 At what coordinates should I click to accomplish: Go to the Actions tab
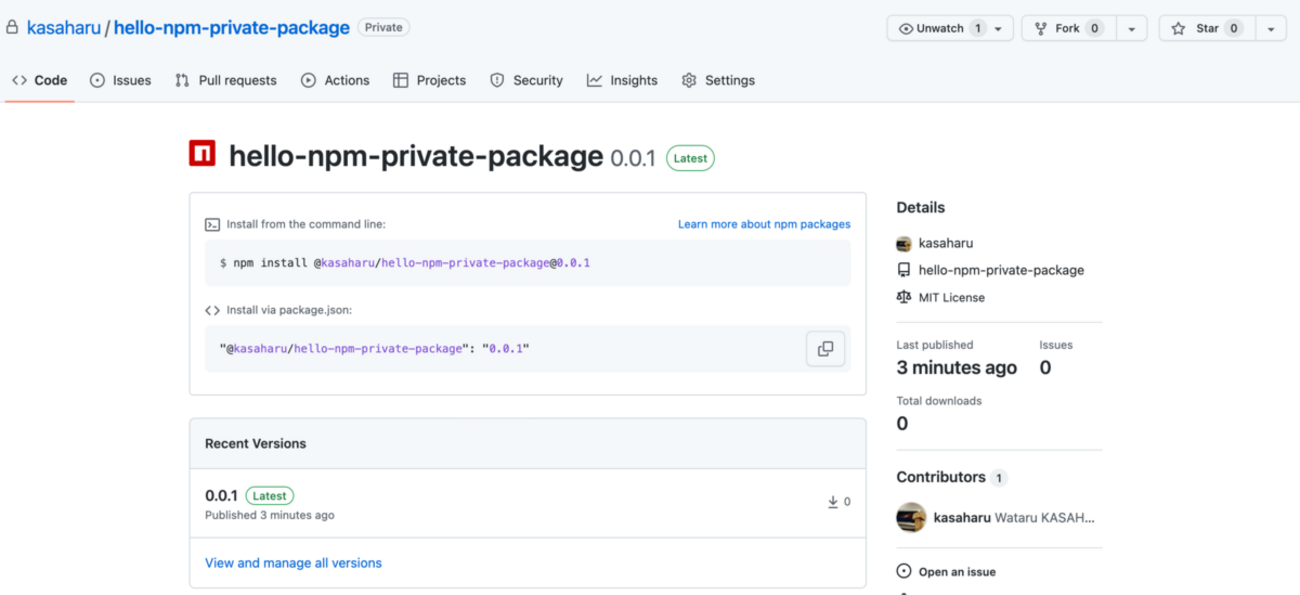(x=335, y=80)
